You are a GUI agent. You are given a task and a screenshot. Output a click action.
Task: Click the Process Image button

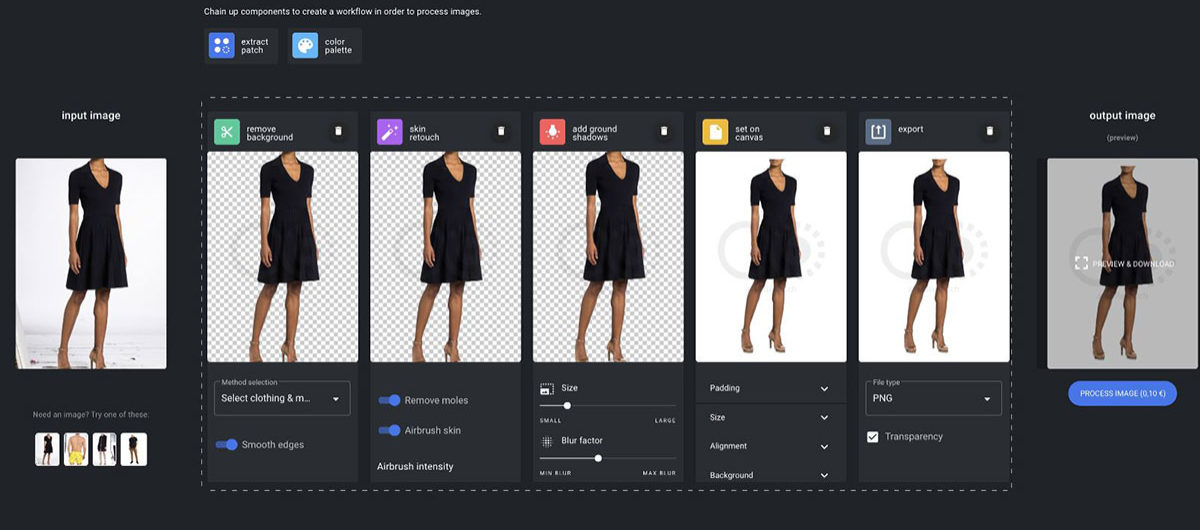[x=1122, y=393]
